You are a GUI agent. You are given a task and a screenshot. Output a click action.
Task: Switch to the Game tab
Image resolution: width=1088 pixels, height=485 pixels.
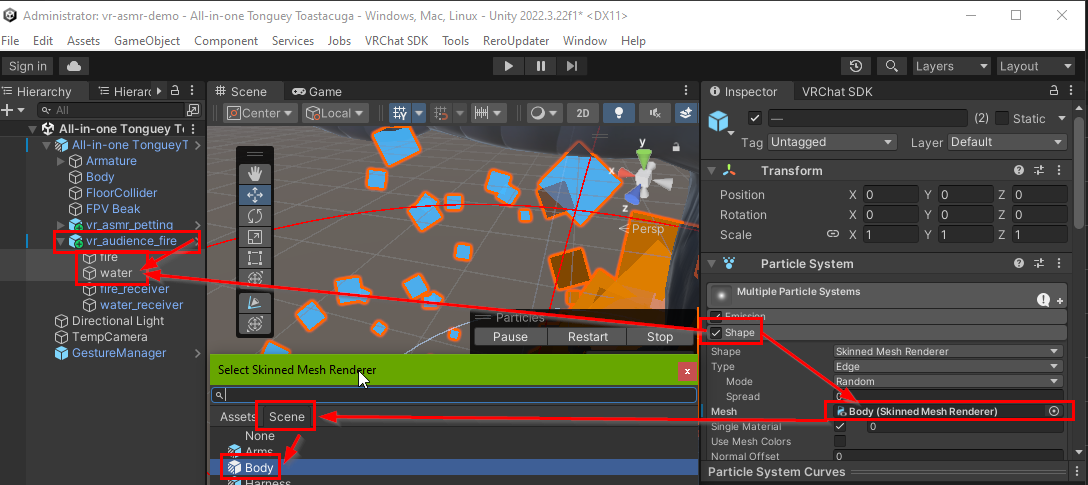tap(316, 92)
